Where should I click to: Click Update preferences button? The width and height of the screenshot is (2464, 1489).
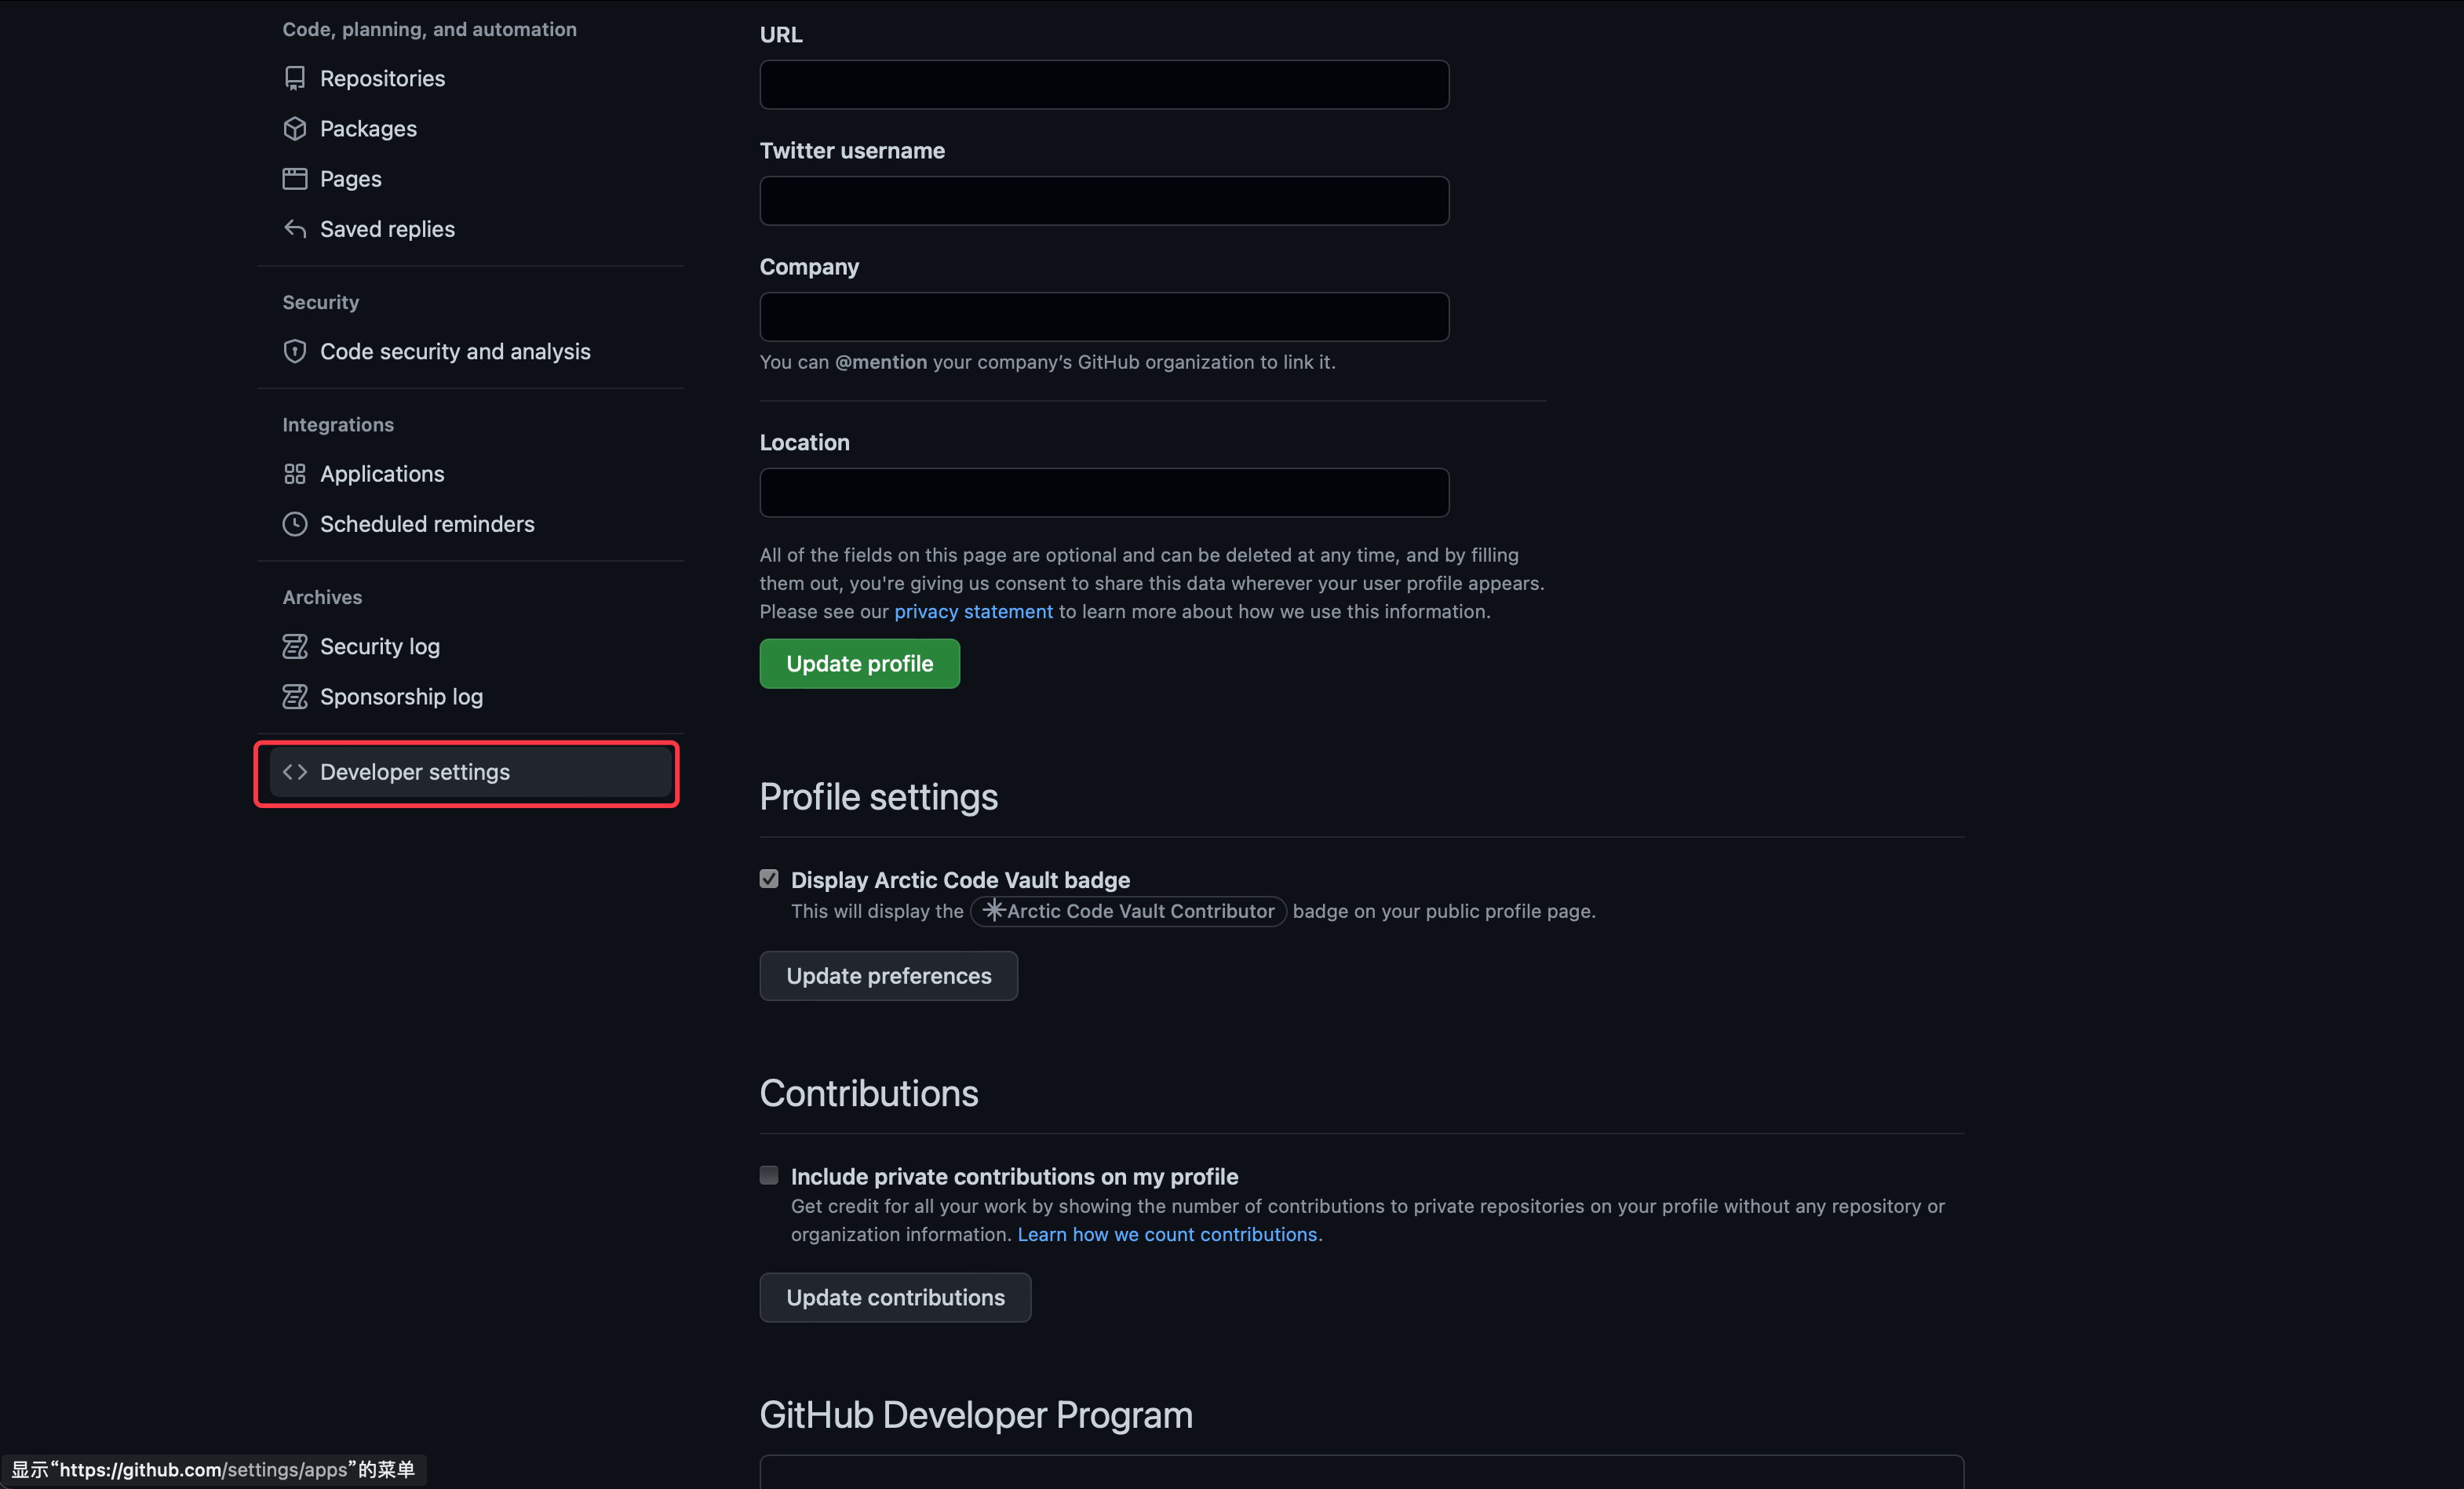[888, 976]
